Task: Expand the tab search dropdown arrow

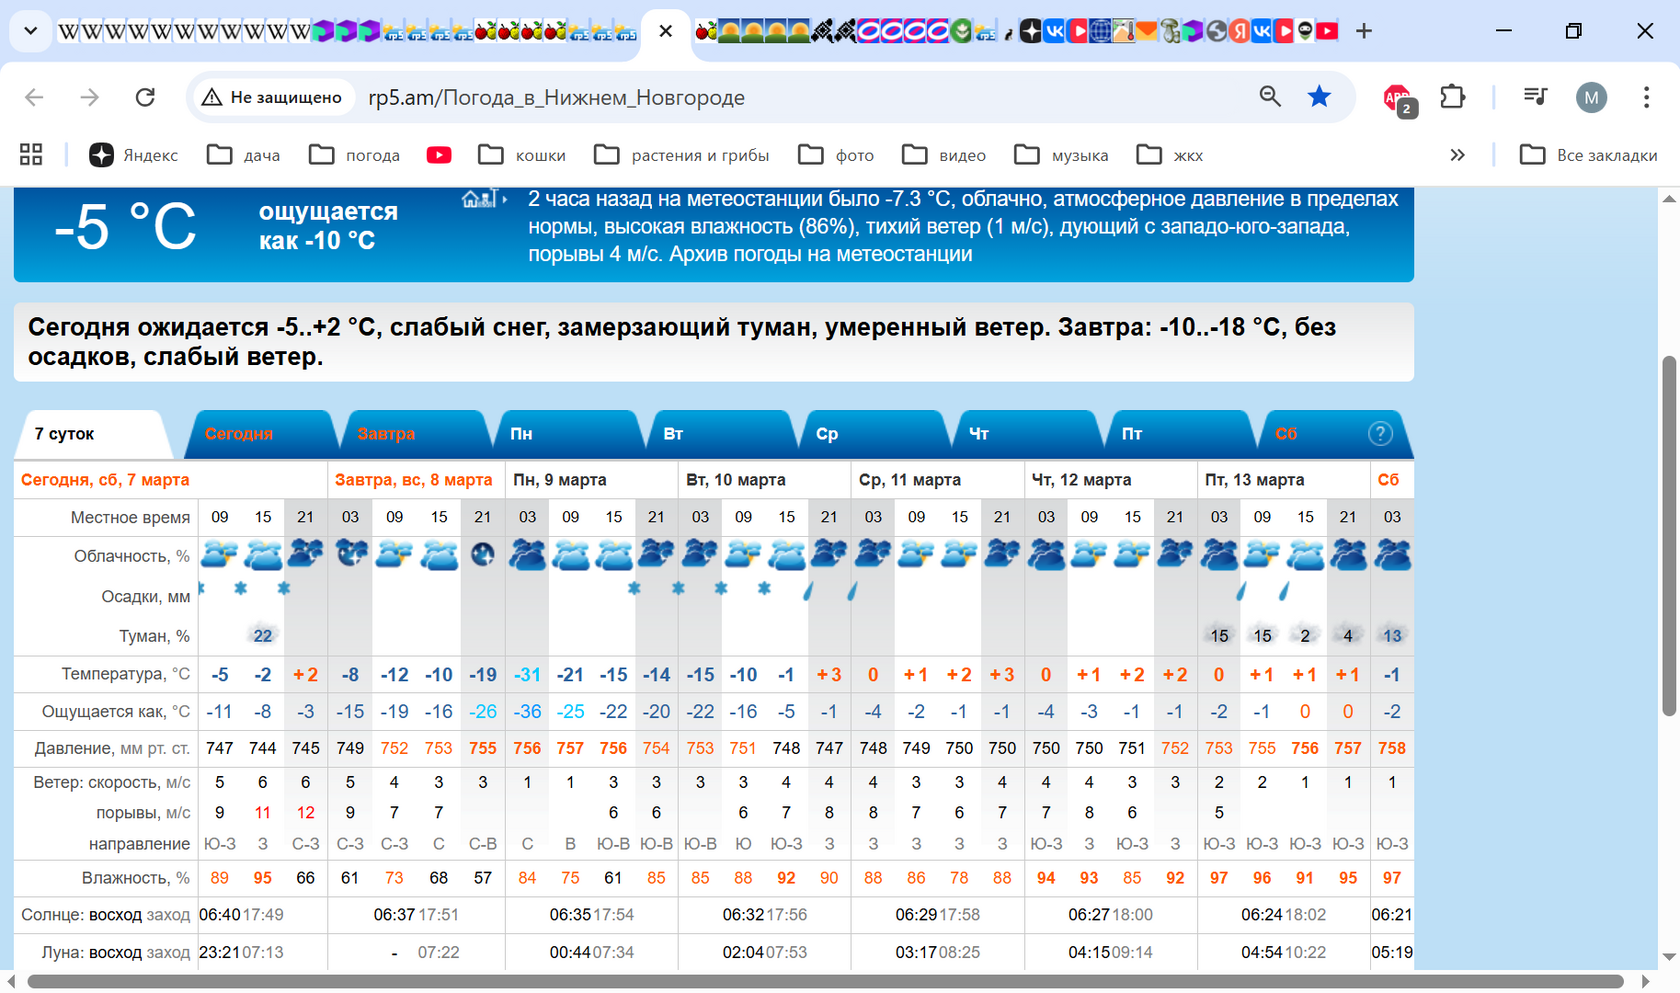Action: (31, 31)
